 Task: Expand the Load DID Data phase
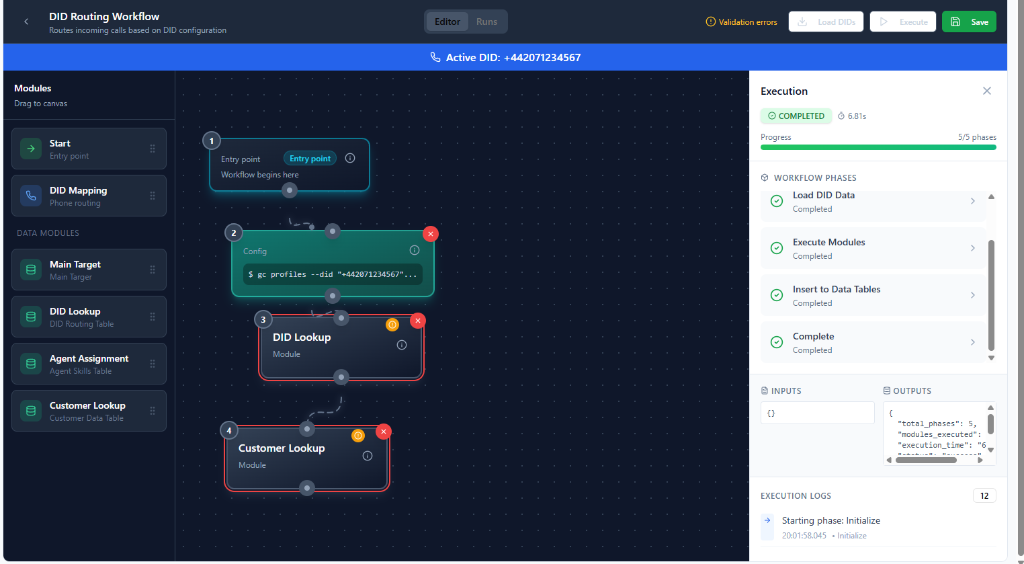(x=972, y=201)
